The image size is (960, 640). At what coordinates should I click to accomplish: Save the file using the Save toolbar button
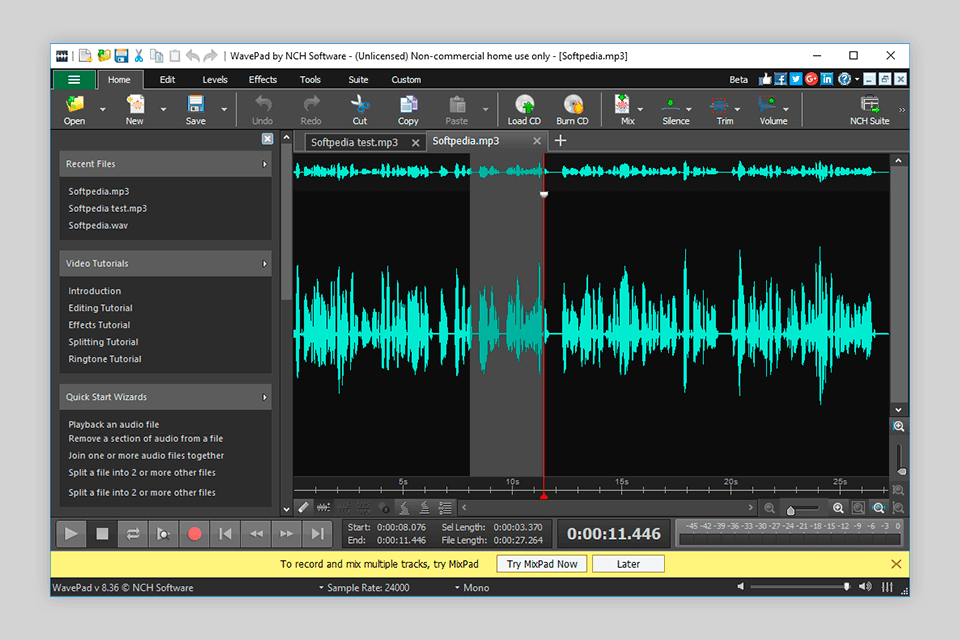click(195, 110)
